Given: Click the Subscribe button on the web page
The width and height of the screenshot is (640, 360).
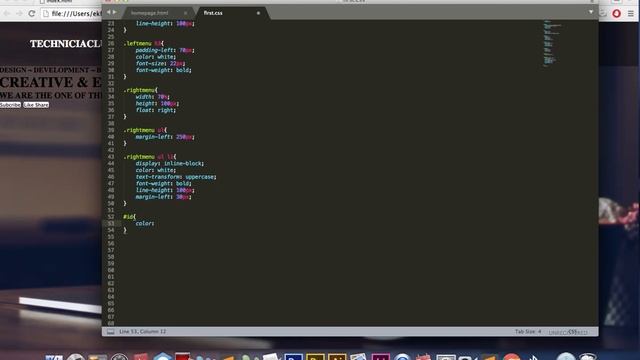Looking at the screenshot, I should [10, 105].
